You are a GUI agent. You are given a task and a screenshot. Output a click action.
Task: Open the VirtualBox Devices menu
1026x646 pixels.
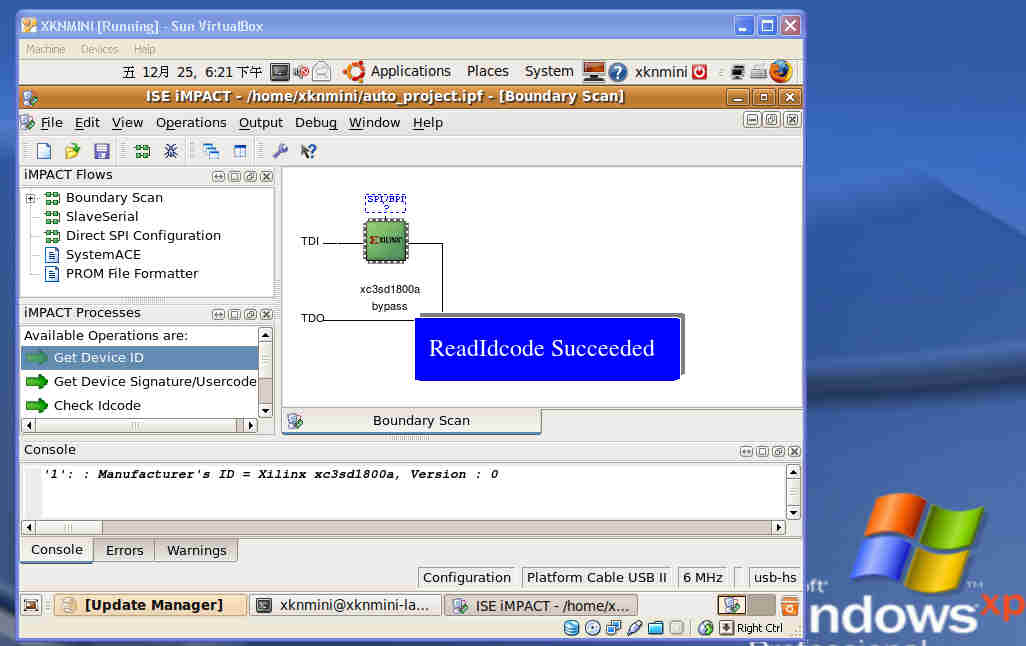(99, 49)
